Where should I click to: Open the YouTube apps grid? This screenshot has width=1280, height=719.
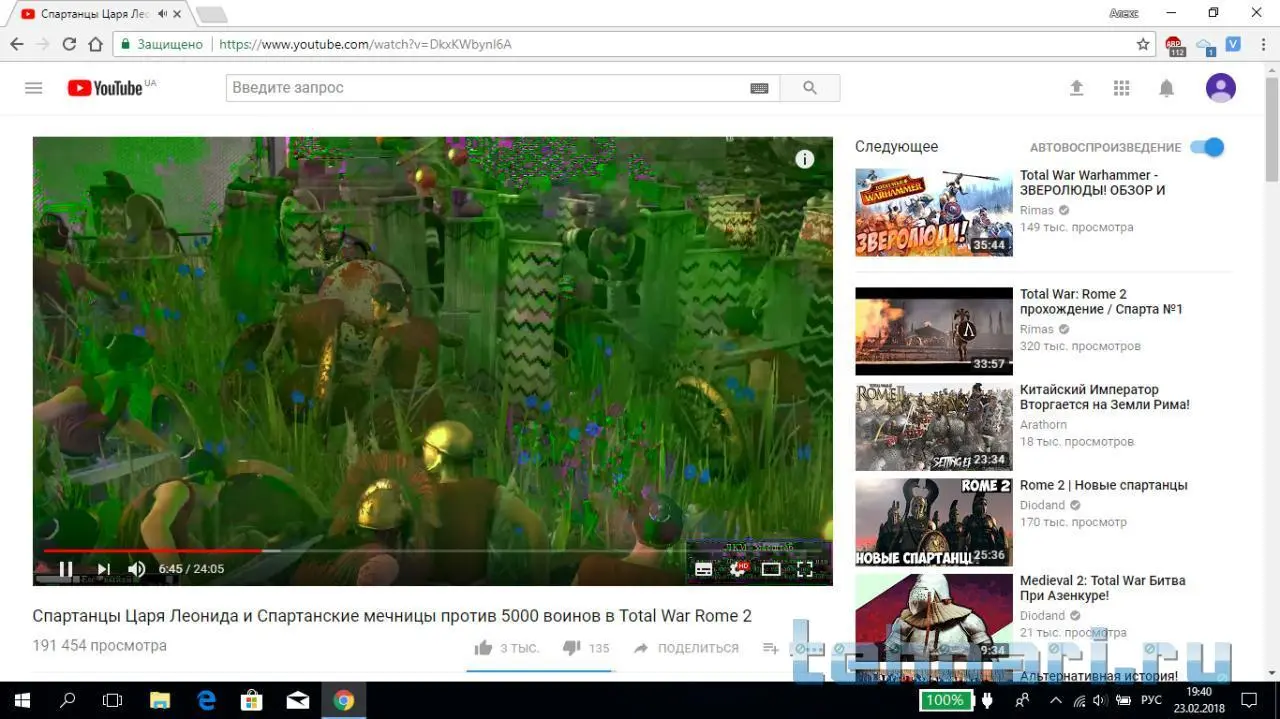coord(1122,88)
